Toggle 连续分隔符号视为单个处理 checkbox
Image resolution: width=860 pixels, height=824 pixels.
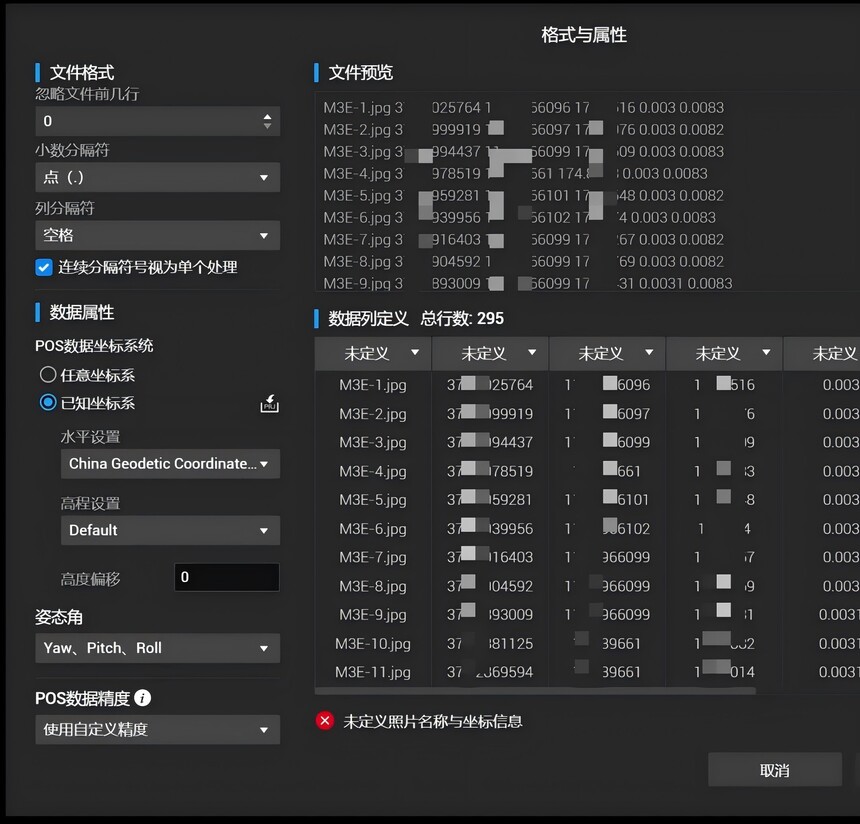point(44,267)
